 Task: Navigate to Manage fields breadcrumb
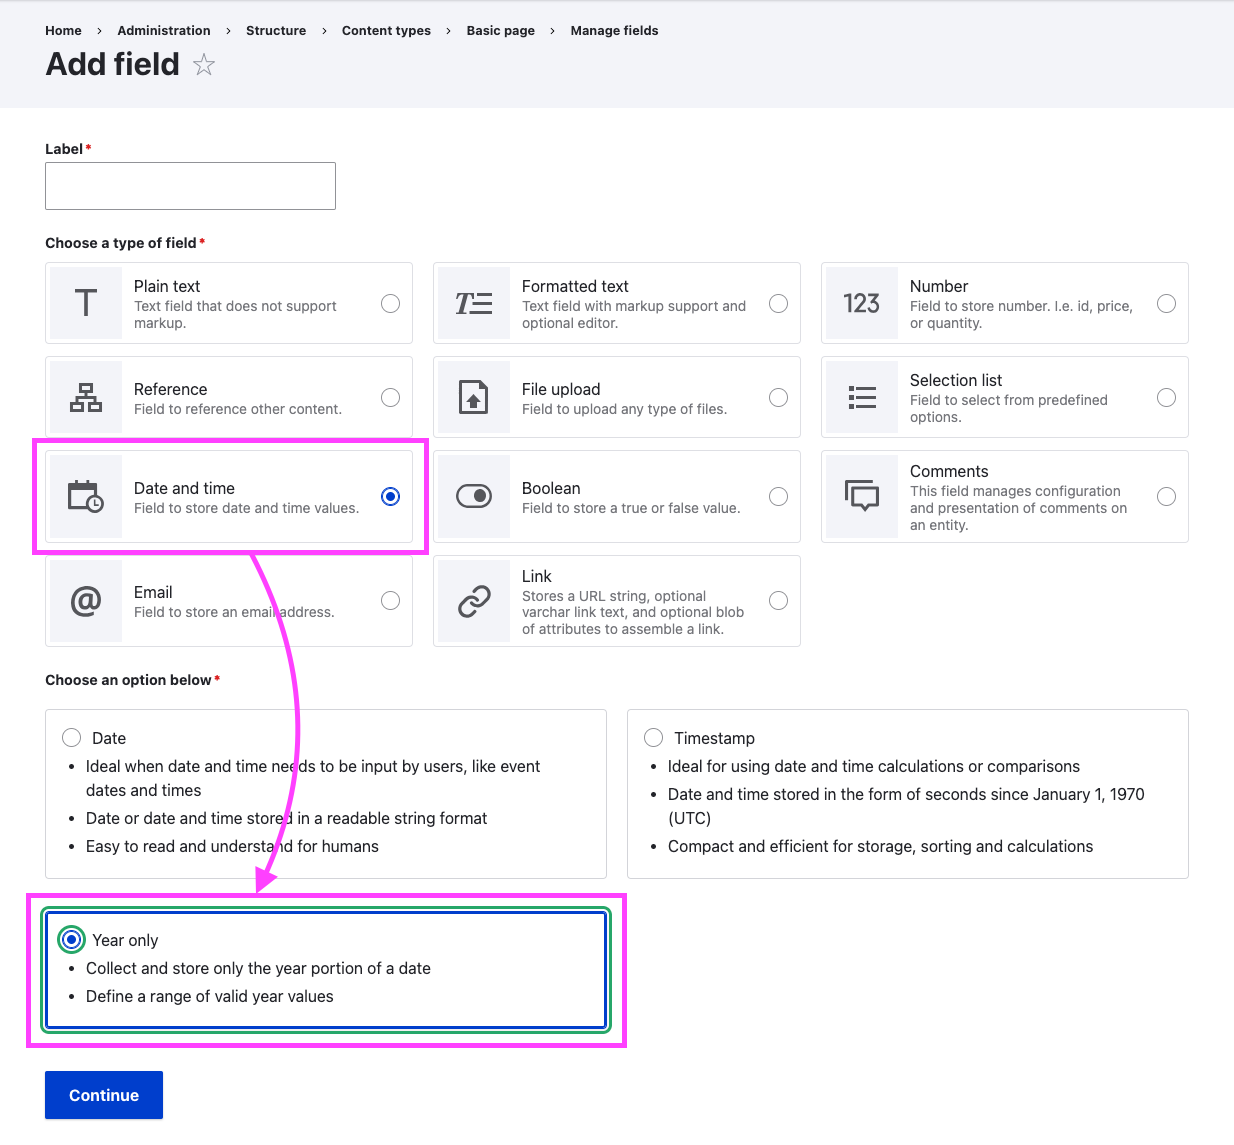[x=614, y=31]
